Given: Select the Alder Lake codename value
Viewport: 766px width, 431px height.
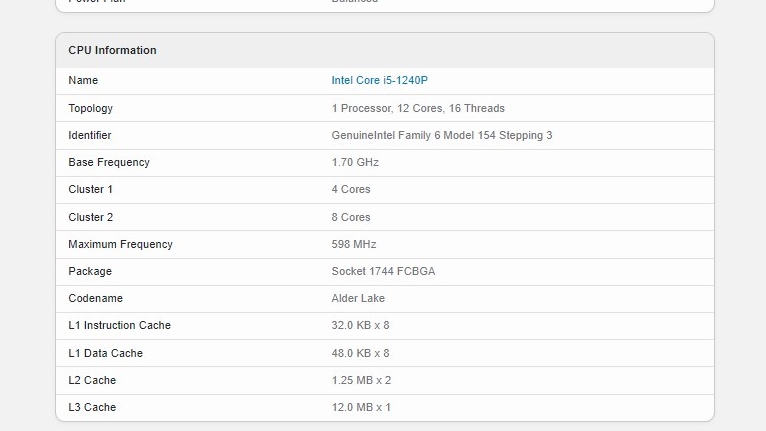Looking at the screenshot, I should tap(358, 298).
